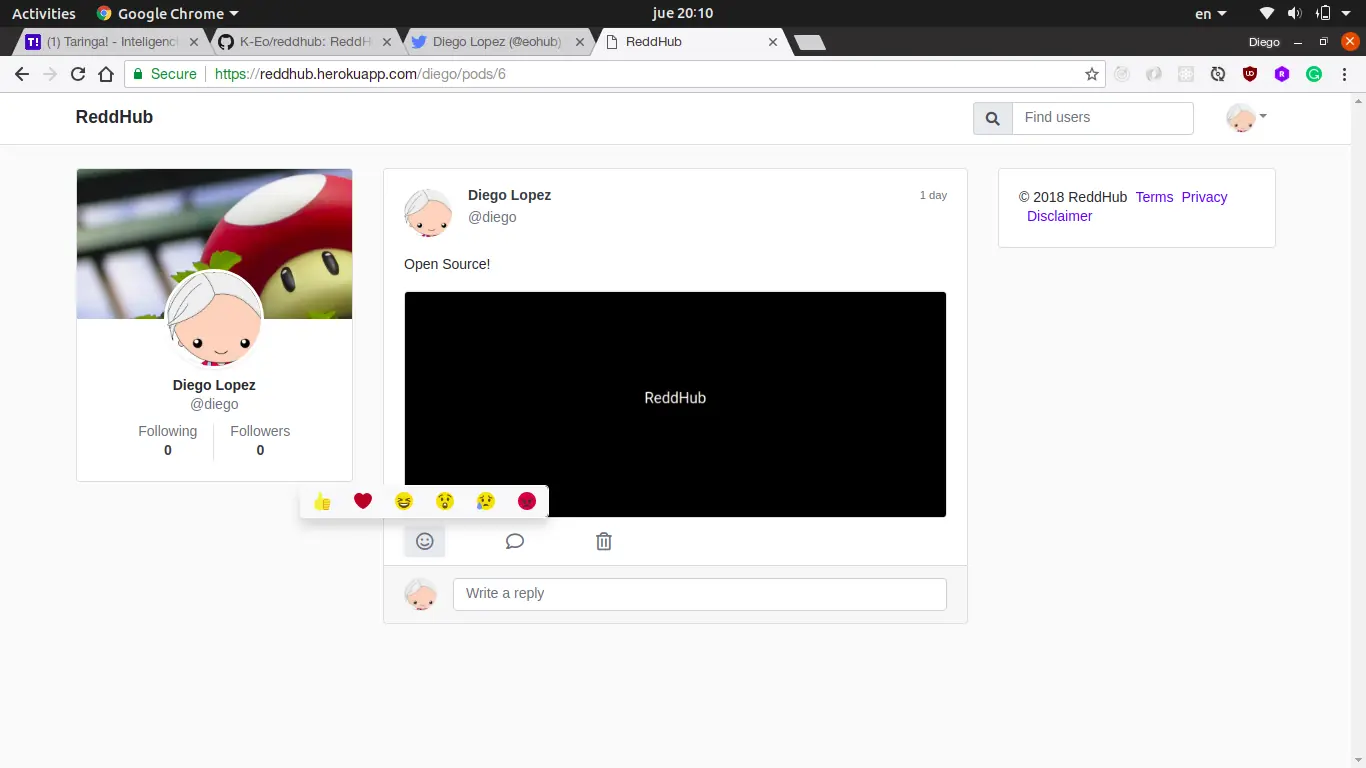View the green secure padlock site info
This screenshot has height=768, width=1366.
coord(166,74)
